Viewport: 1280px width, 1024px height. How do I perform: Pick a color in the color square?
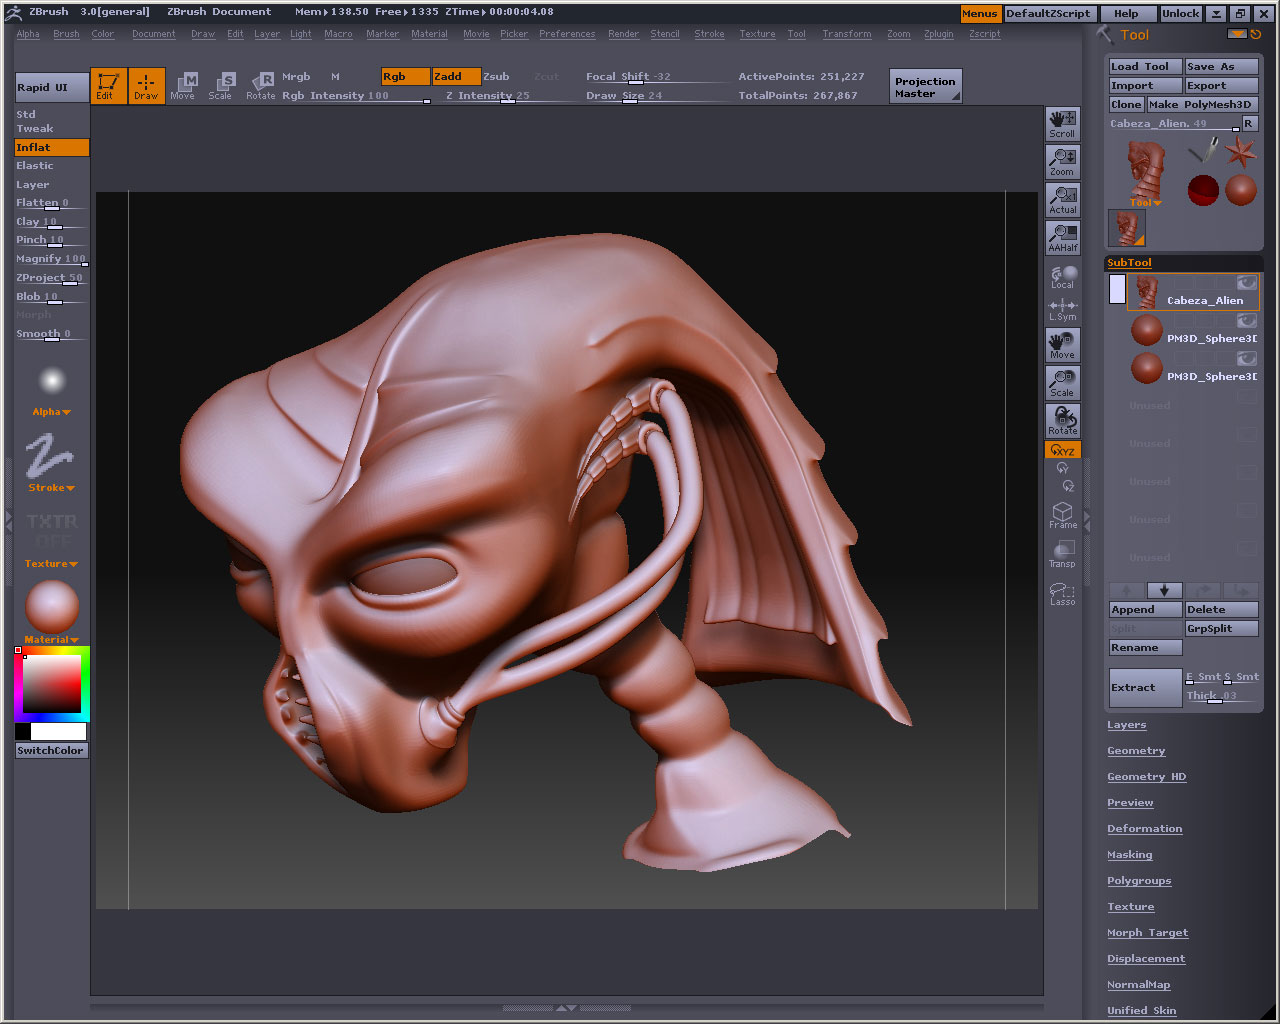click(x=52, y=684)
